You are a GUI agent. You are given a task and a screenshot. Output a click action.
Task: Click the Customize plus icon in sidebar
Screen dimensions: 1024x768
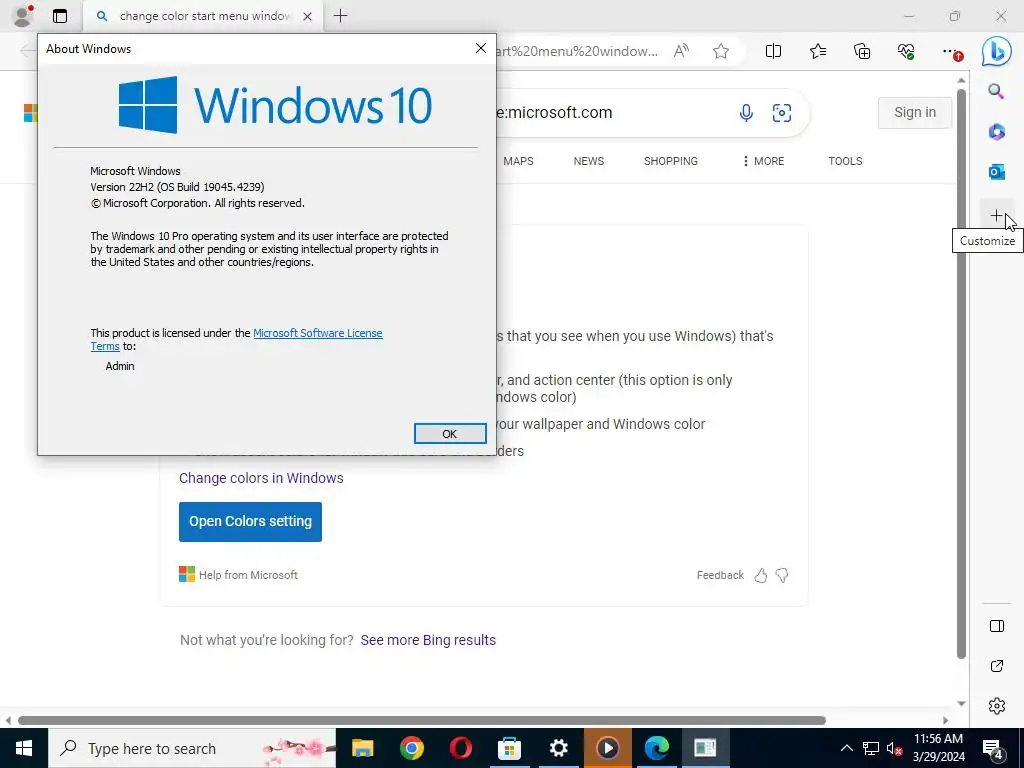click(x=996, y=215)
